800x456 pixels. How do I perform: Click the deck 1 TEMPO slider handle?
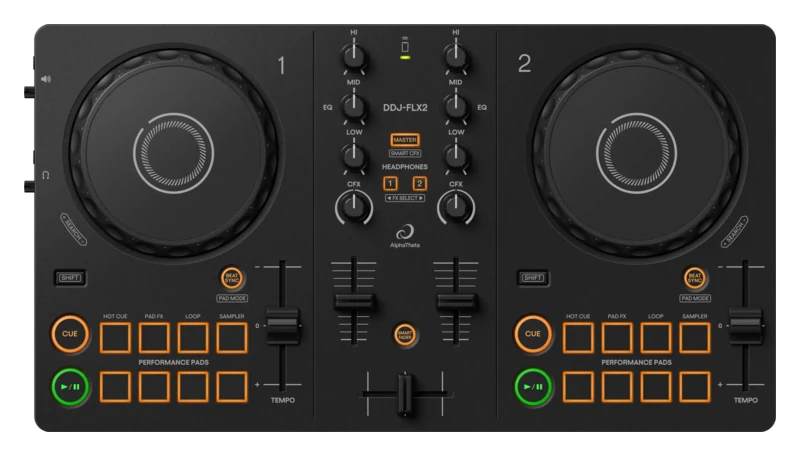[283, 325]
